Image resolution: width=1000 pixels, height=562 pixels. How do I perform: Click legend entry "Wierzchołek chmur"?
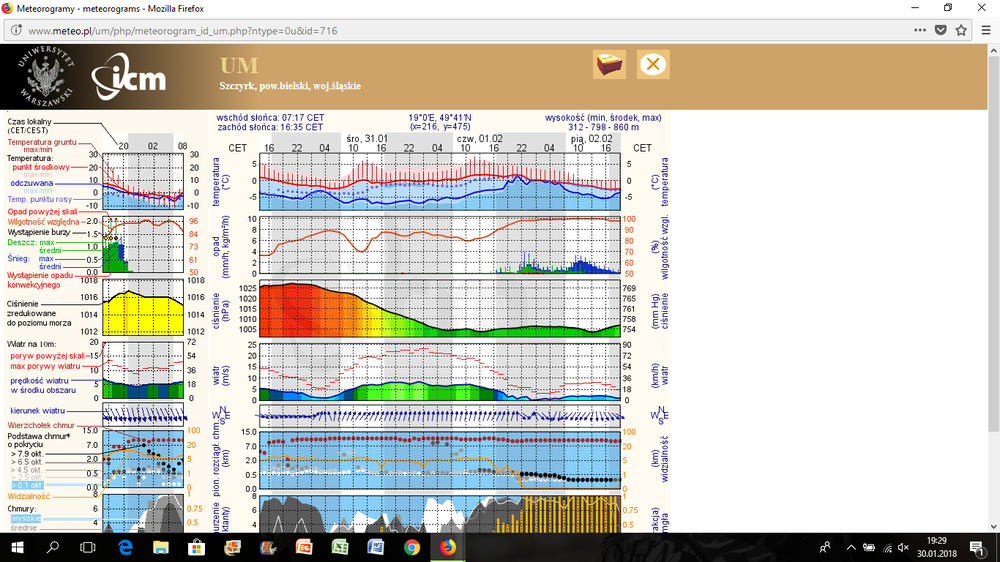click(41, 425)
